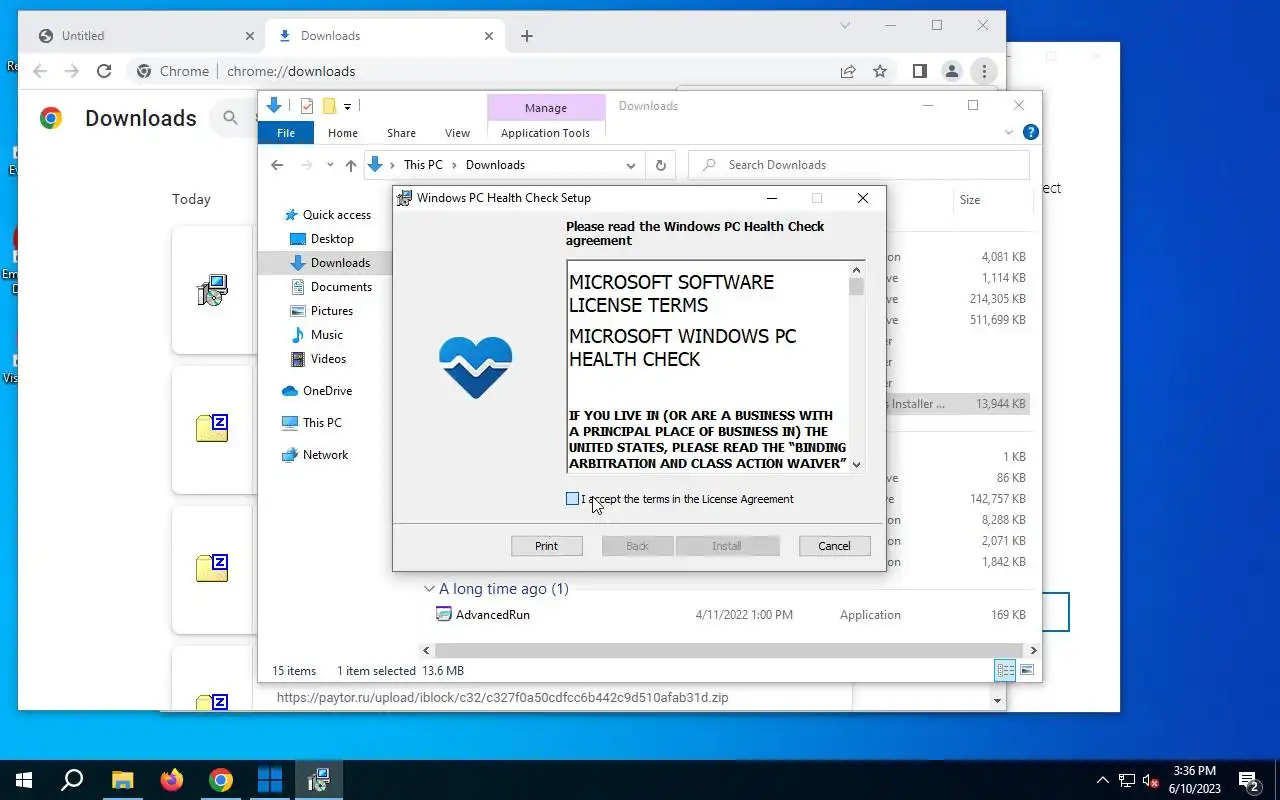Click the Search Downloads field

[x=859, y=165]
